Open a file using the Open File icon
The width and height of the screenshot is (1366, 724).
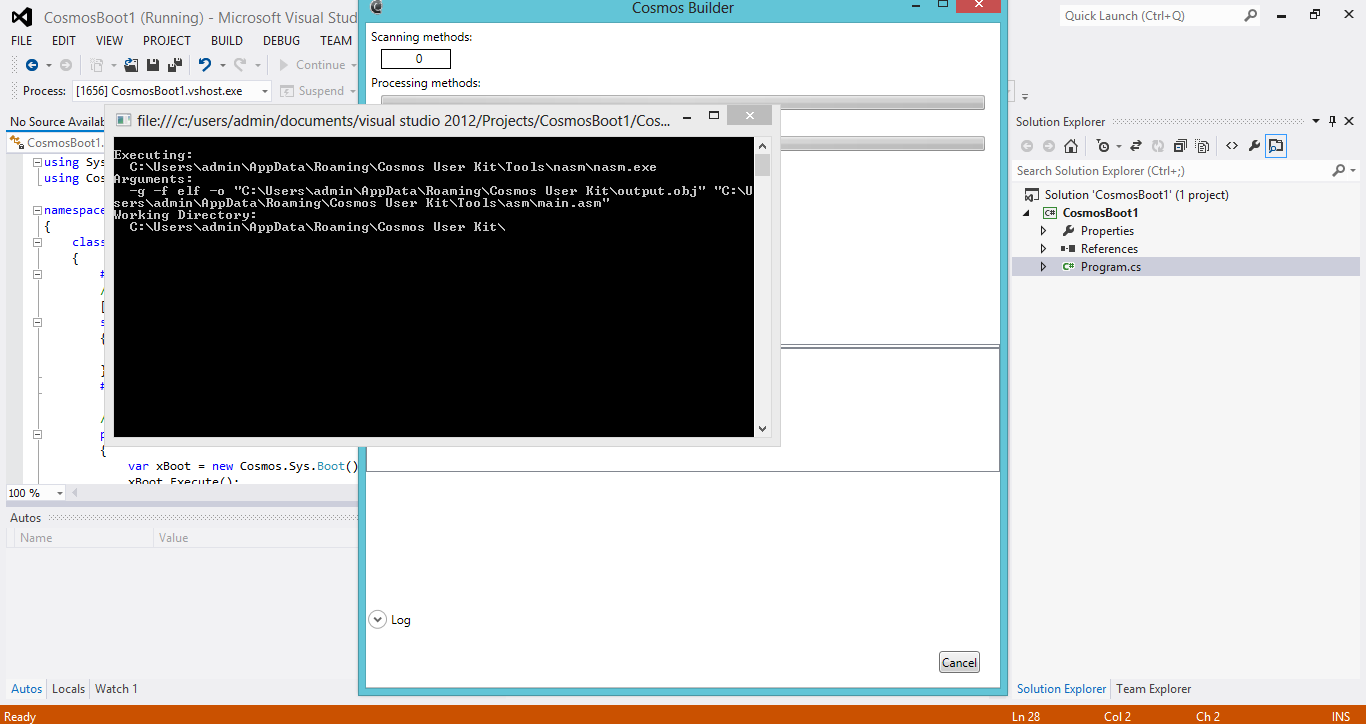(131, 64)
